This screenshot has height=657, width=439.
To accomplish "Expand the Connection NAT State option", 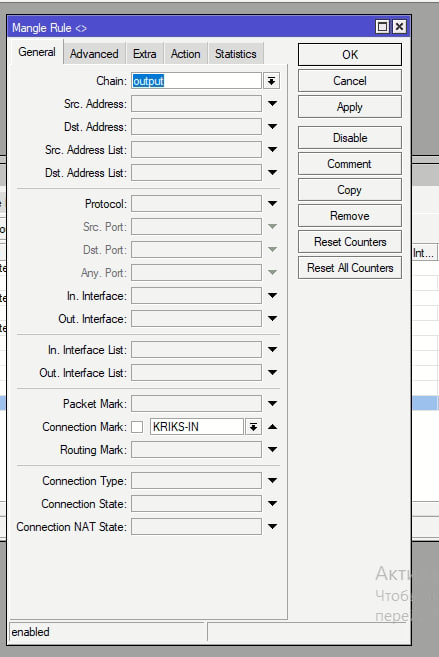I will (272, 527).
